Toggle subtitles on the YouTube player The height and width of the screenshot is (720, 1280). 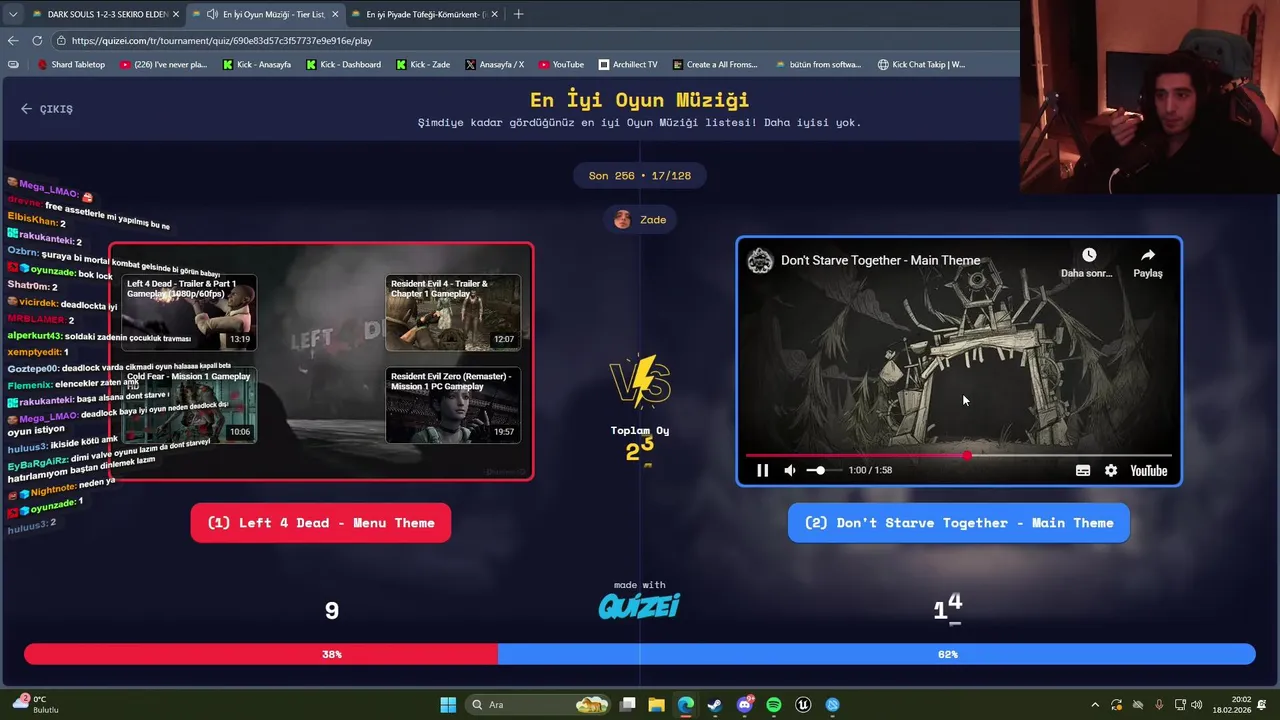pyautogui.click(x=1083, y=470)
